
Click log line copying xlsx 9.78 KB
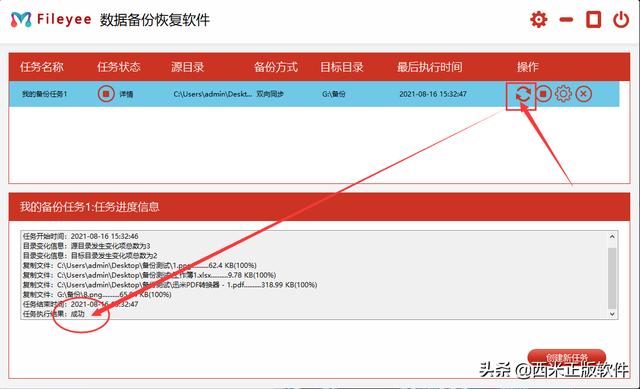149,276
